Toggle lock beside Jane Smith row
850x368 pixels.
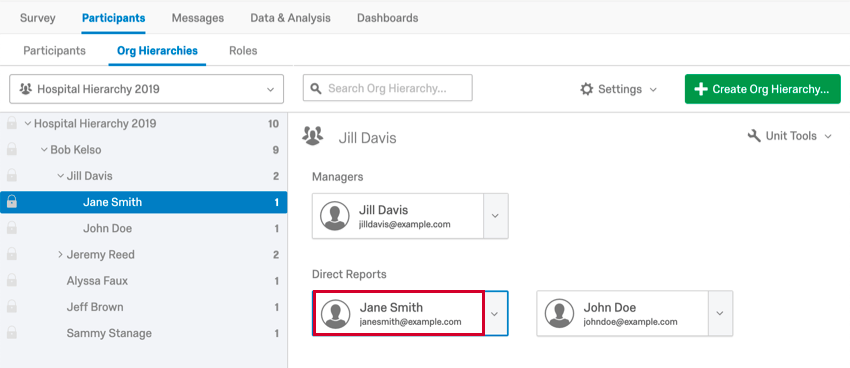click(11, 202)
